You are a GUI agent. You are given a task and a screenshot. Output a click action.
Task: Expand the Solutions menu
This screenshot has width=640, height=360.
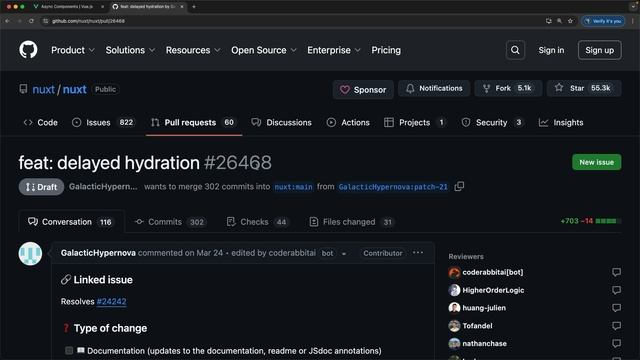130,50
